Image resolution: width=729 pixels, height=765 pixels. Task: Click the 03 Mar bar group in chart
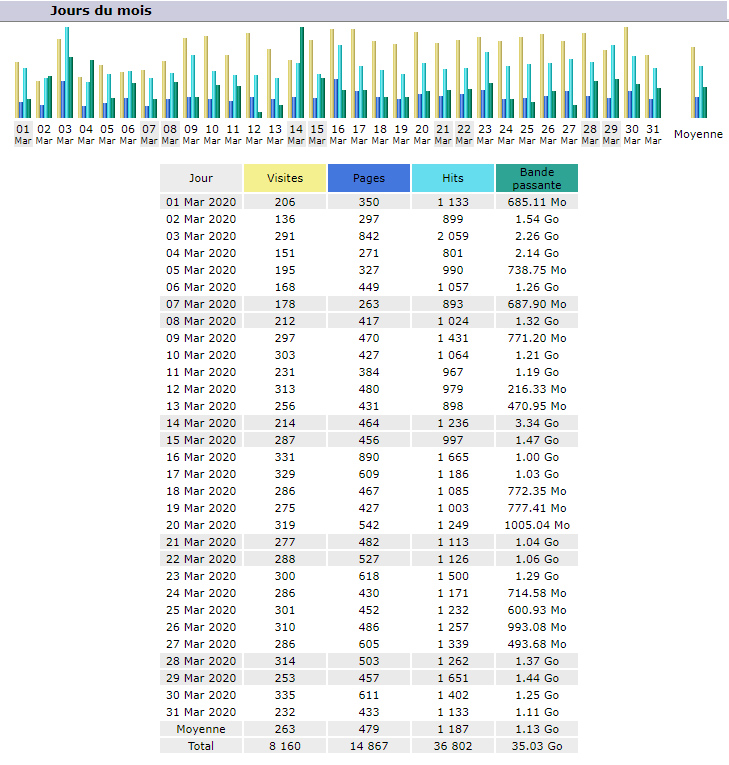coord(65,73)
